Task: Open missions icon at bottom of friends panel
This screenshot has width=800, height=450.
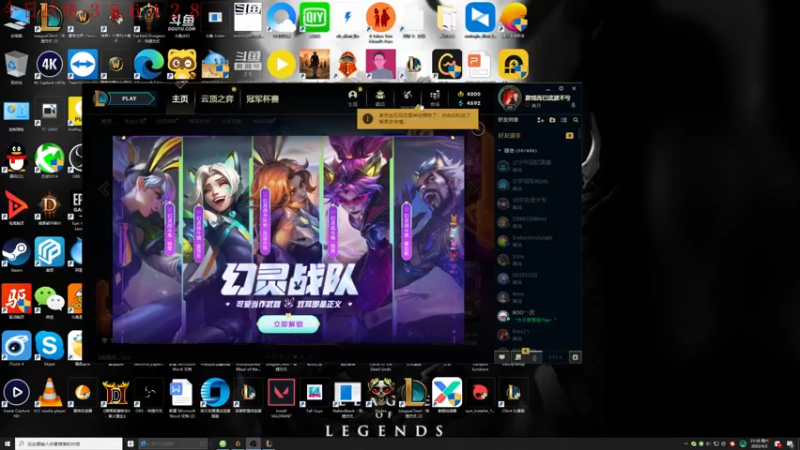Action: (519, 357)
